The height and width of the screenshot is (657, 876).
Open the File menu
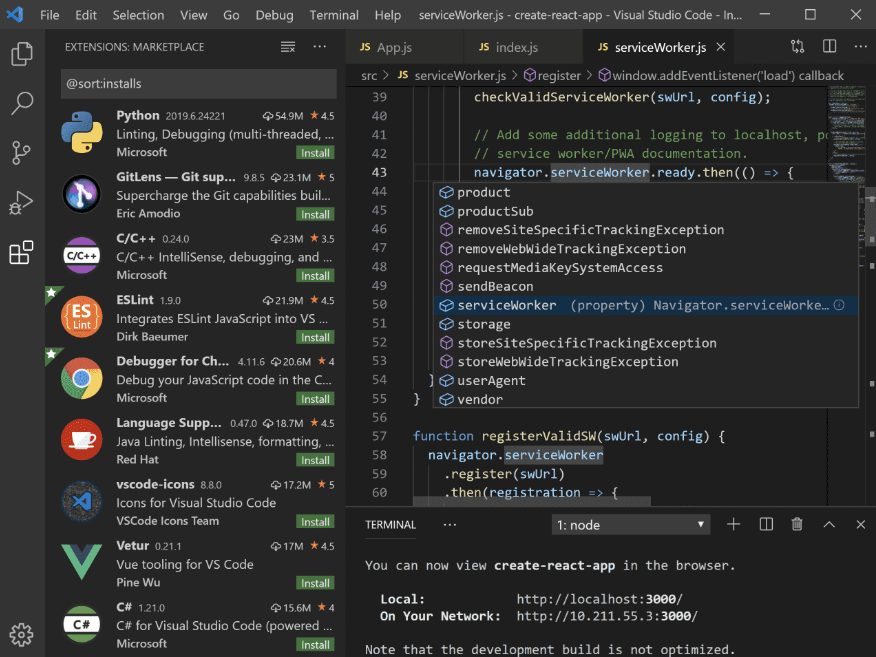[50, 15]
